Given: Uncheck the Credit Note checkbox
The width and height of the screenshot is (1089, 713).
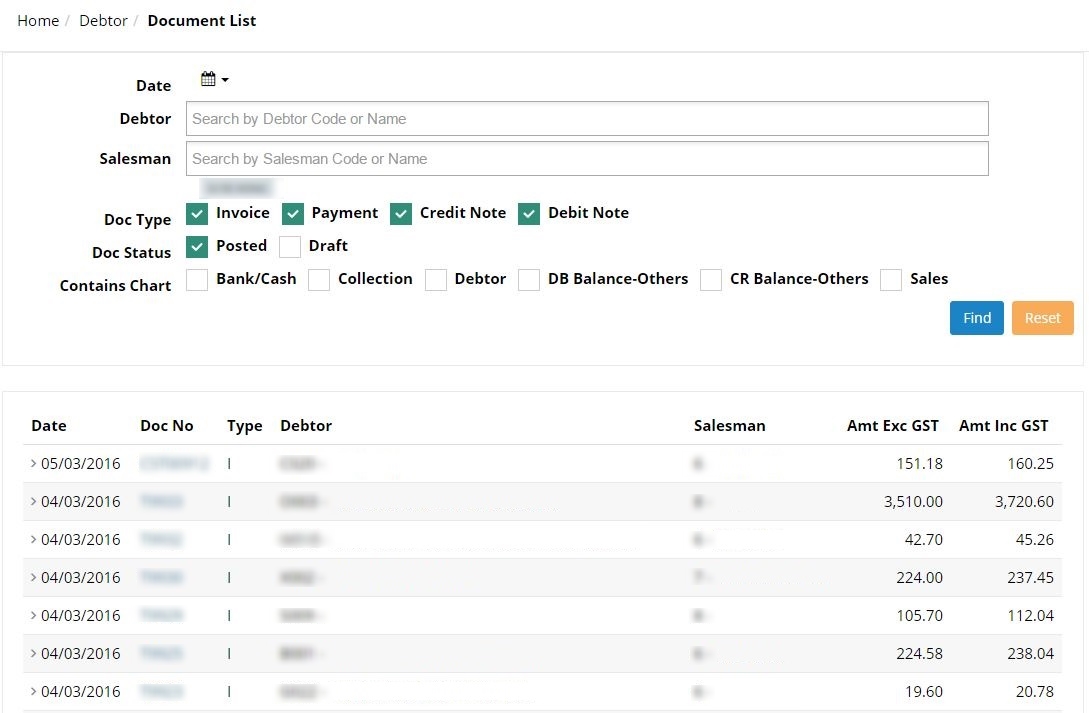Looking at the screenshot, I should coord(401,214).
